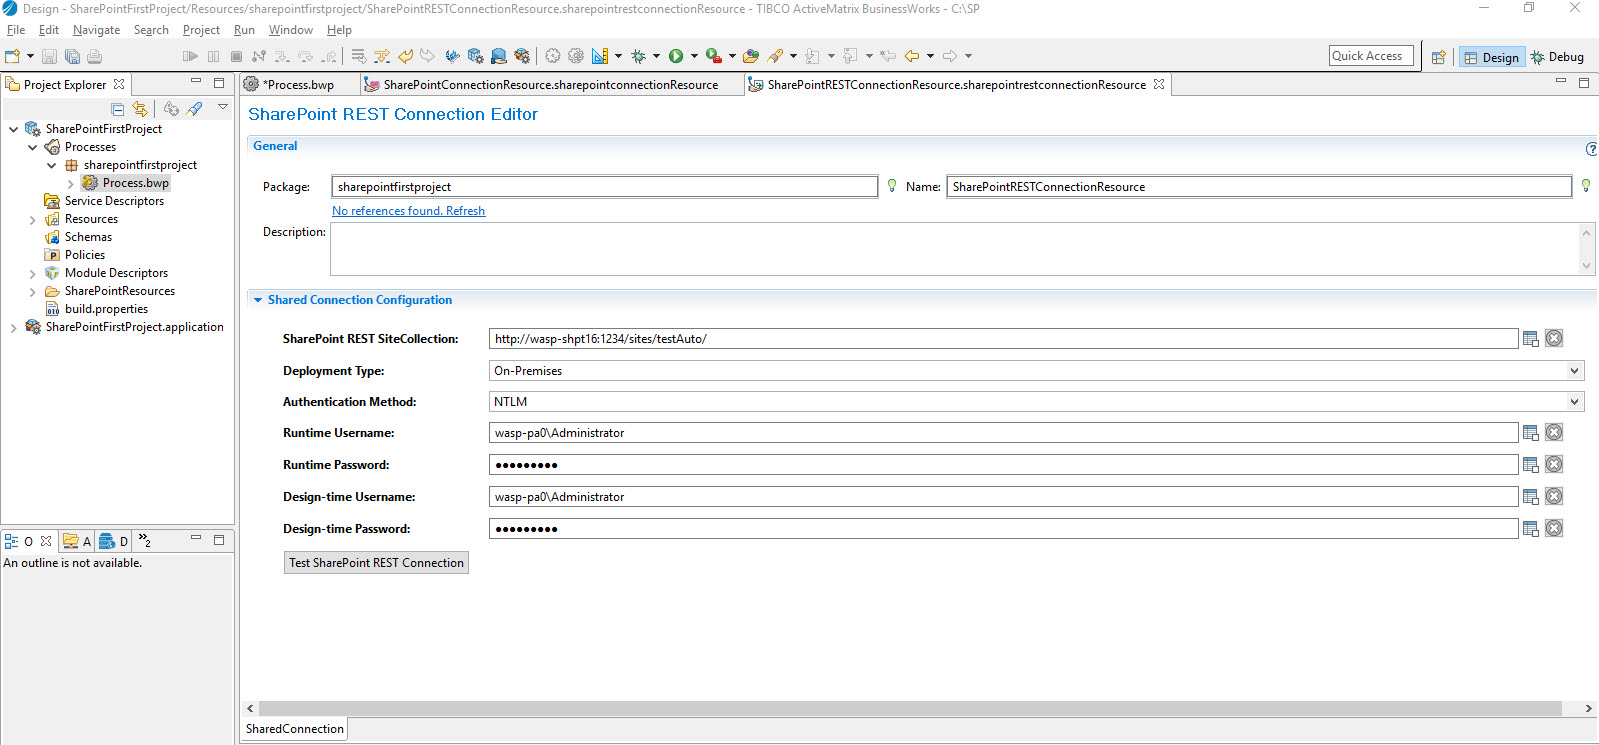Open module property picker for SiteCollection URL
Screen dimensions: 1599x745
coord(1530,339)
